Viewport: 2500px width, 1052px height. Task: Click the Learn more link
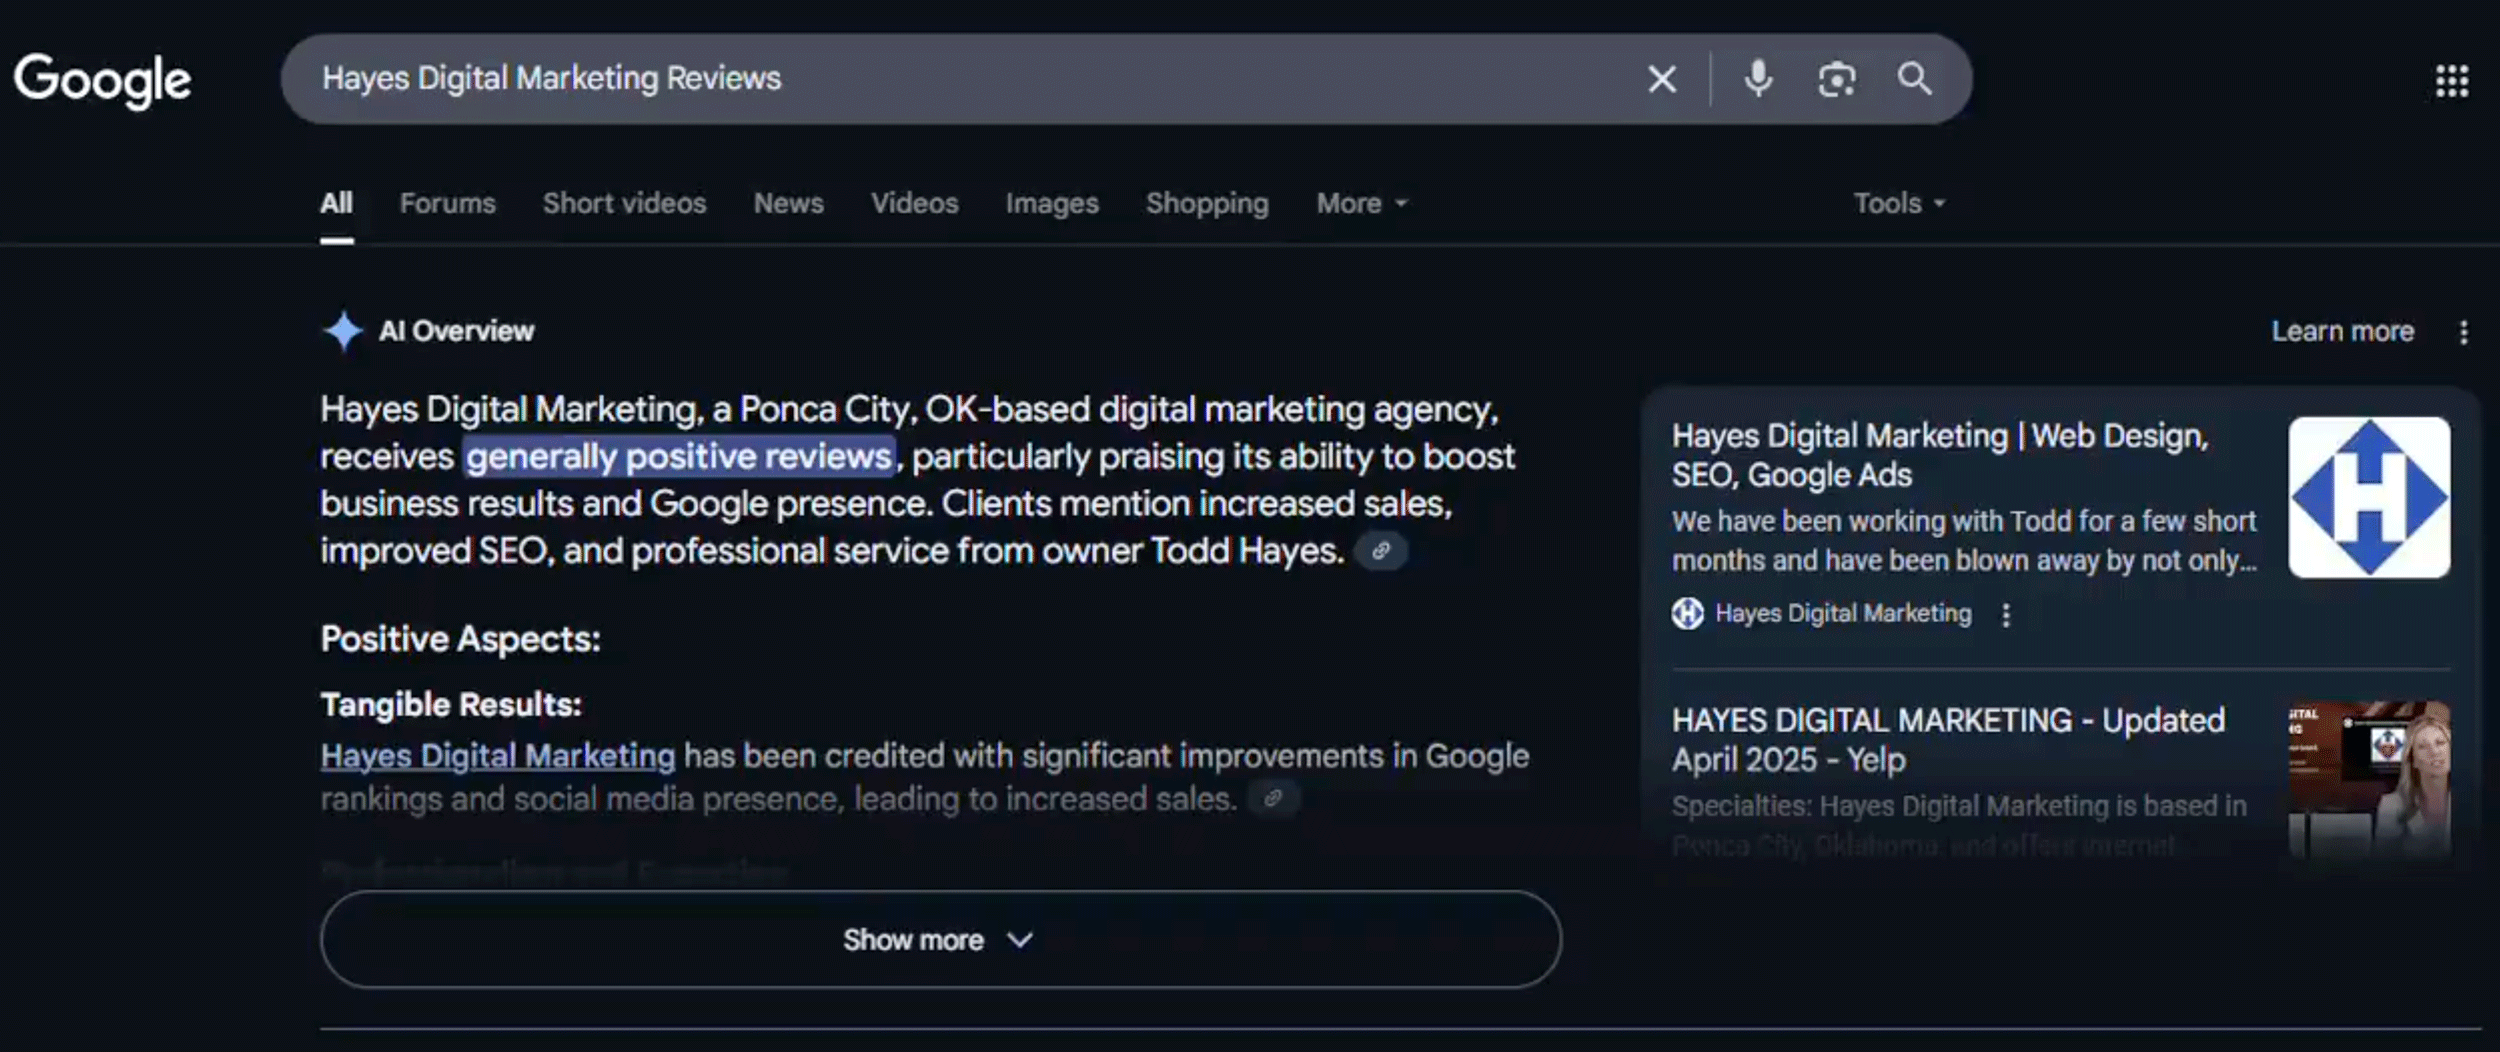click(x=2342, y=332)
